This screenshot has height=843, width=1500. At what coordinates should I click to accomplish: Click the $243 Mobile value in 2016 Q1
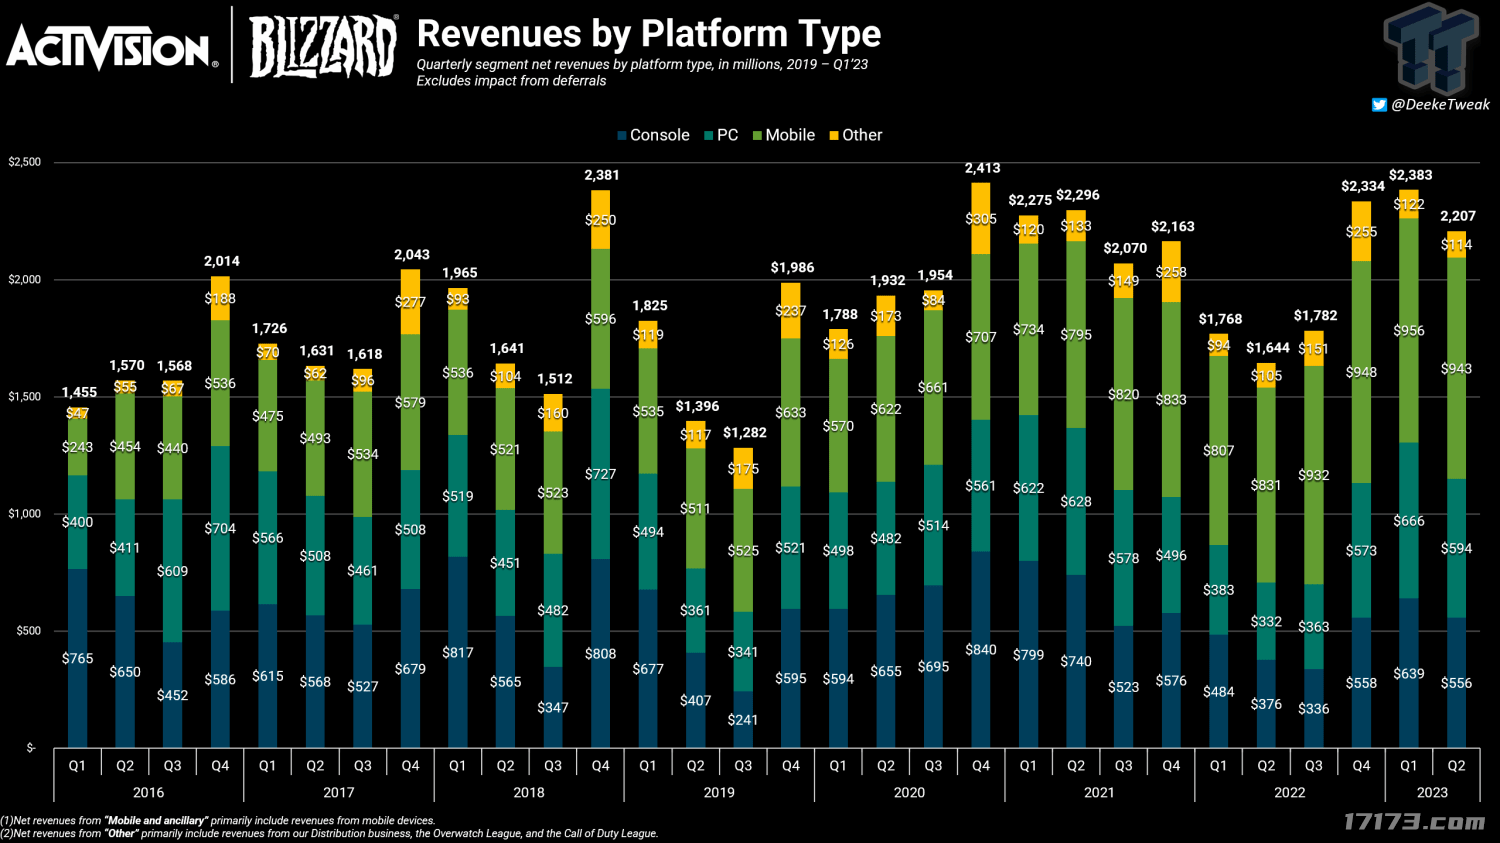[77, 446]
